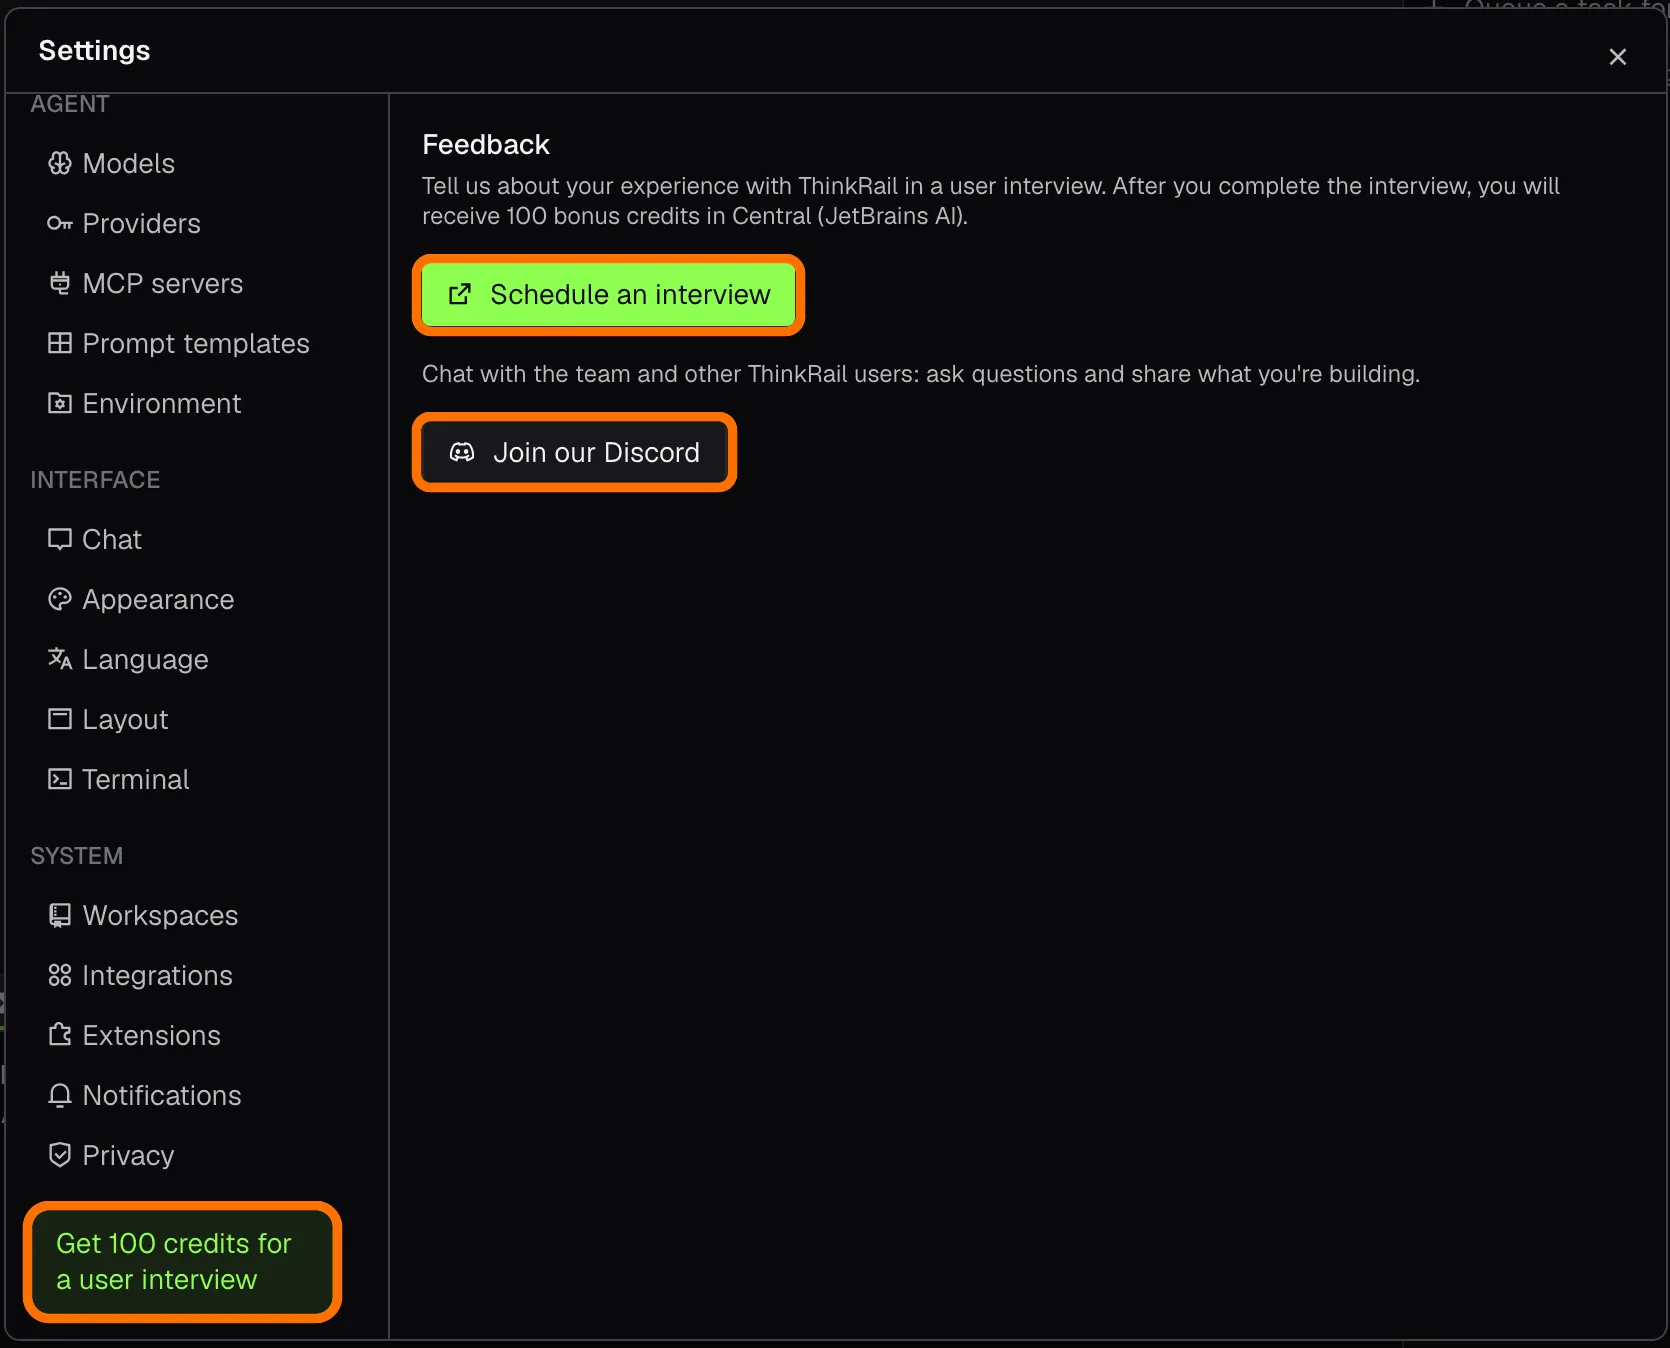
Task: Select Terminal label in sidebar
Action: tap(135, 779)
